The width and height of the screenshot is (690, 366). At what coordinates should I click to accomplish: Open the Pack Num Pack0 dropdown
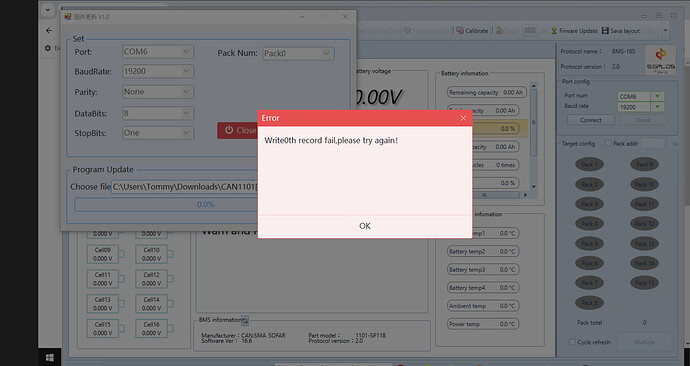[298, 53]
